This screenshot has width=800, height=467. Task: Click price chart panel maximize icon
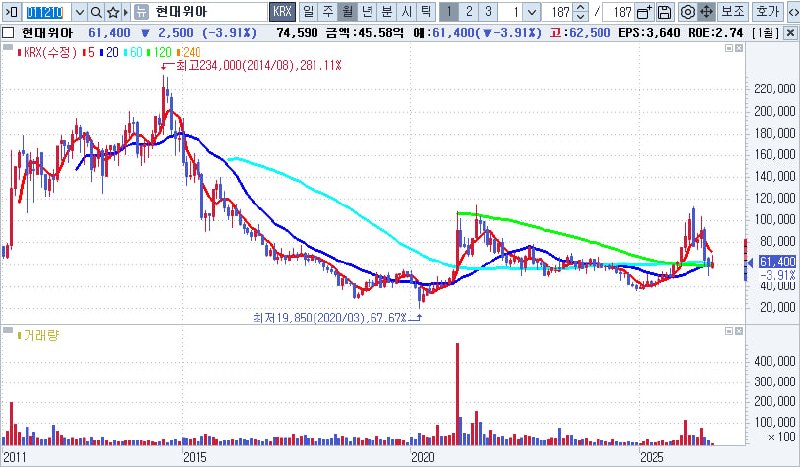tap(730, 48)
